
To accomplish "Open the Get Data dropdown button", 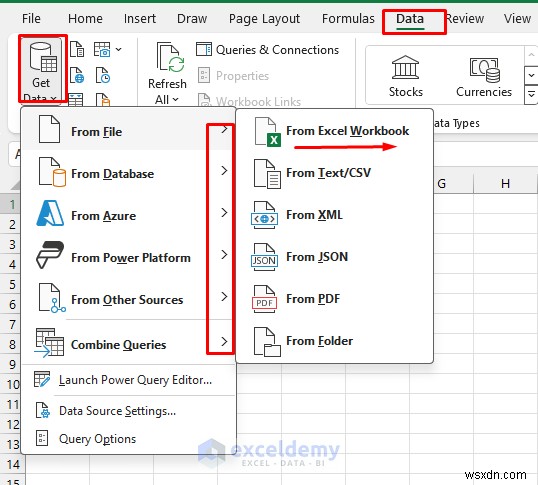I will 42,70.
